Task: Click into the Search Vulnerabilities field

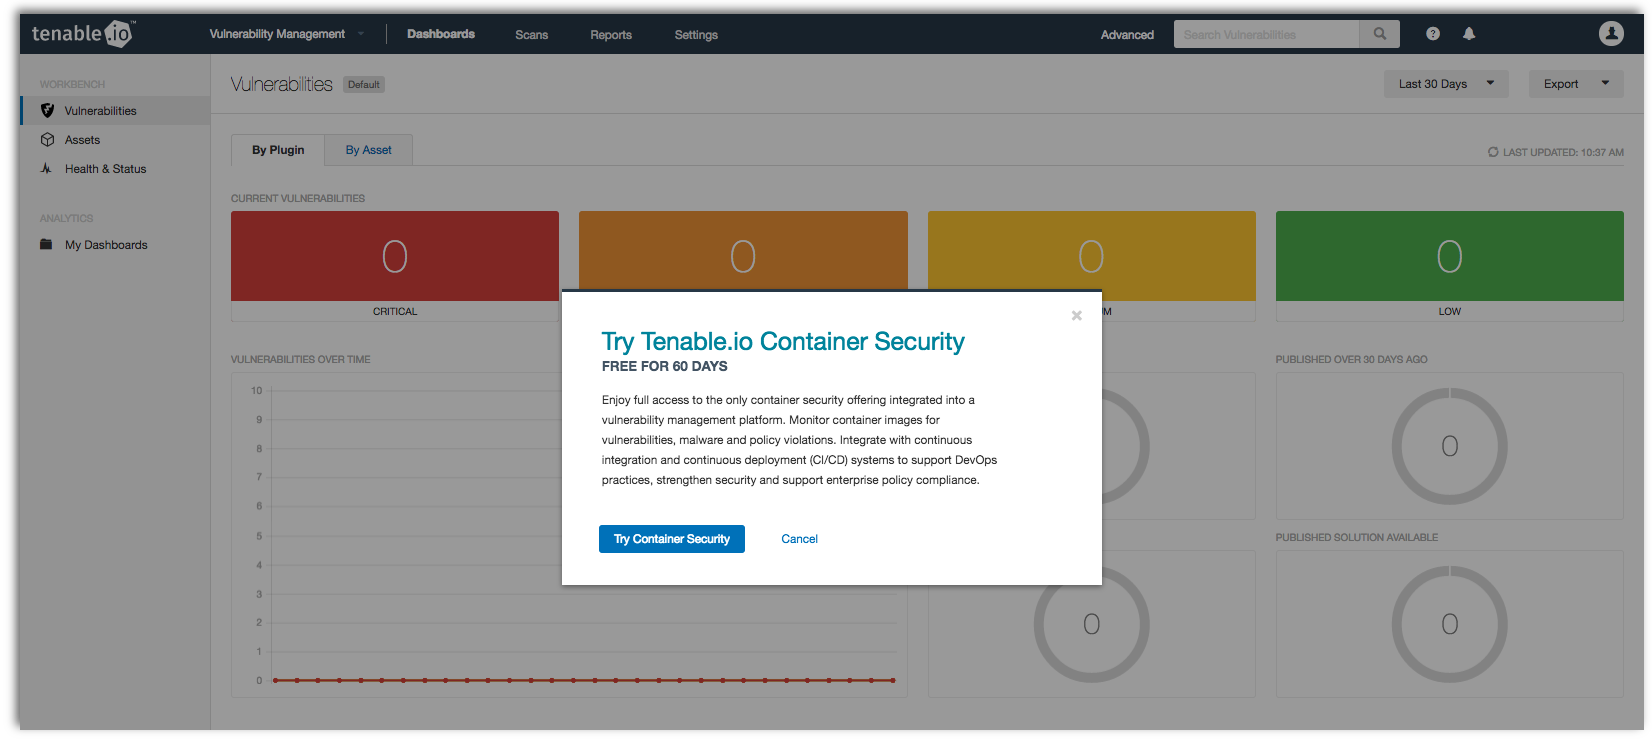Action: (x=1266, y=34)
